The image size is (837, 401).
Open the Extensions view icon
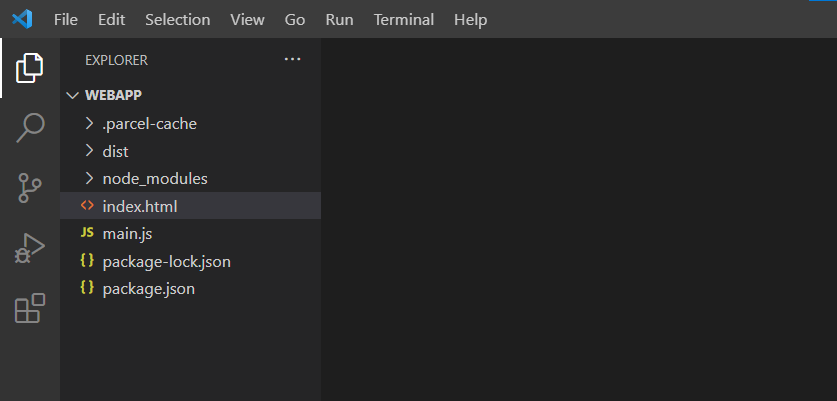(30, 308)
